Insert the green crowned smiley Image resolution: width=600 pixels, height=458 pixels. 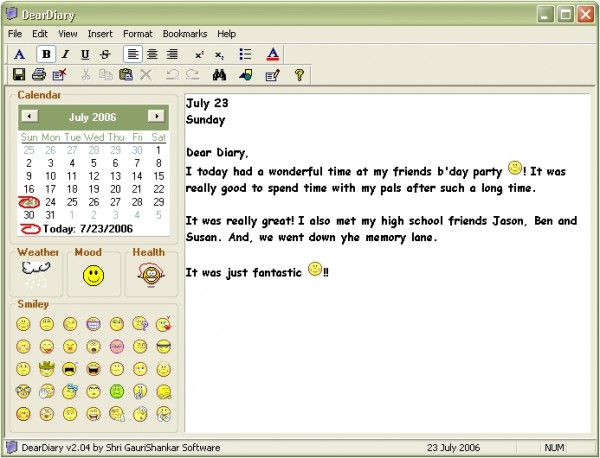tap(47, 368)
